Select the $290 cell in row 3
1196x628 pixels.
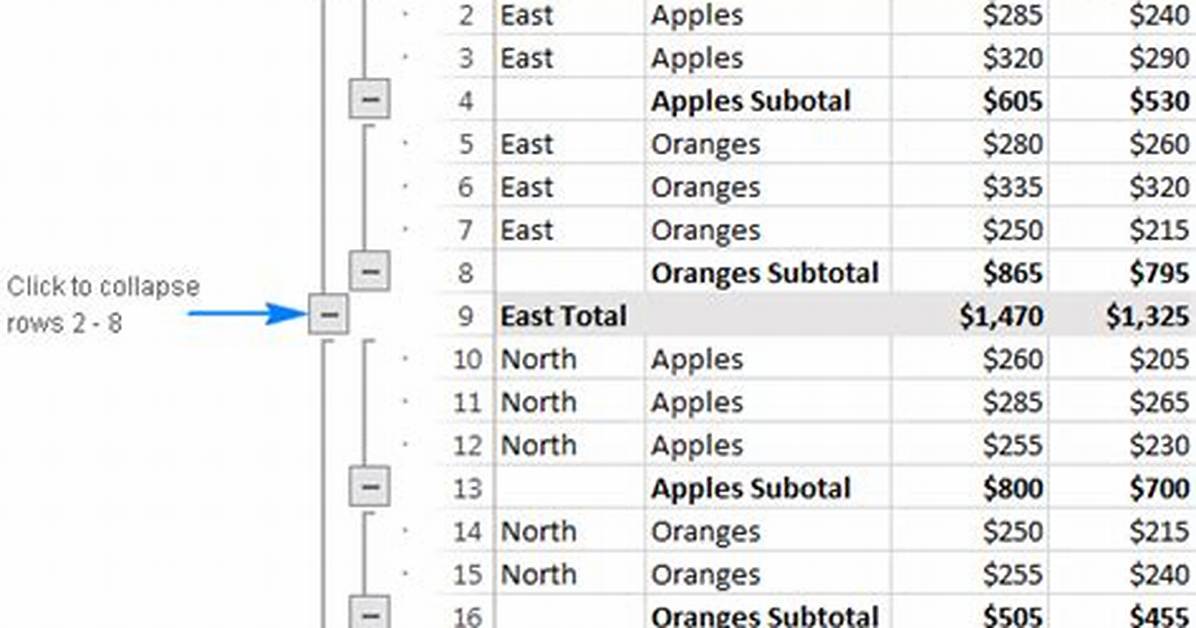[1122, 58]
